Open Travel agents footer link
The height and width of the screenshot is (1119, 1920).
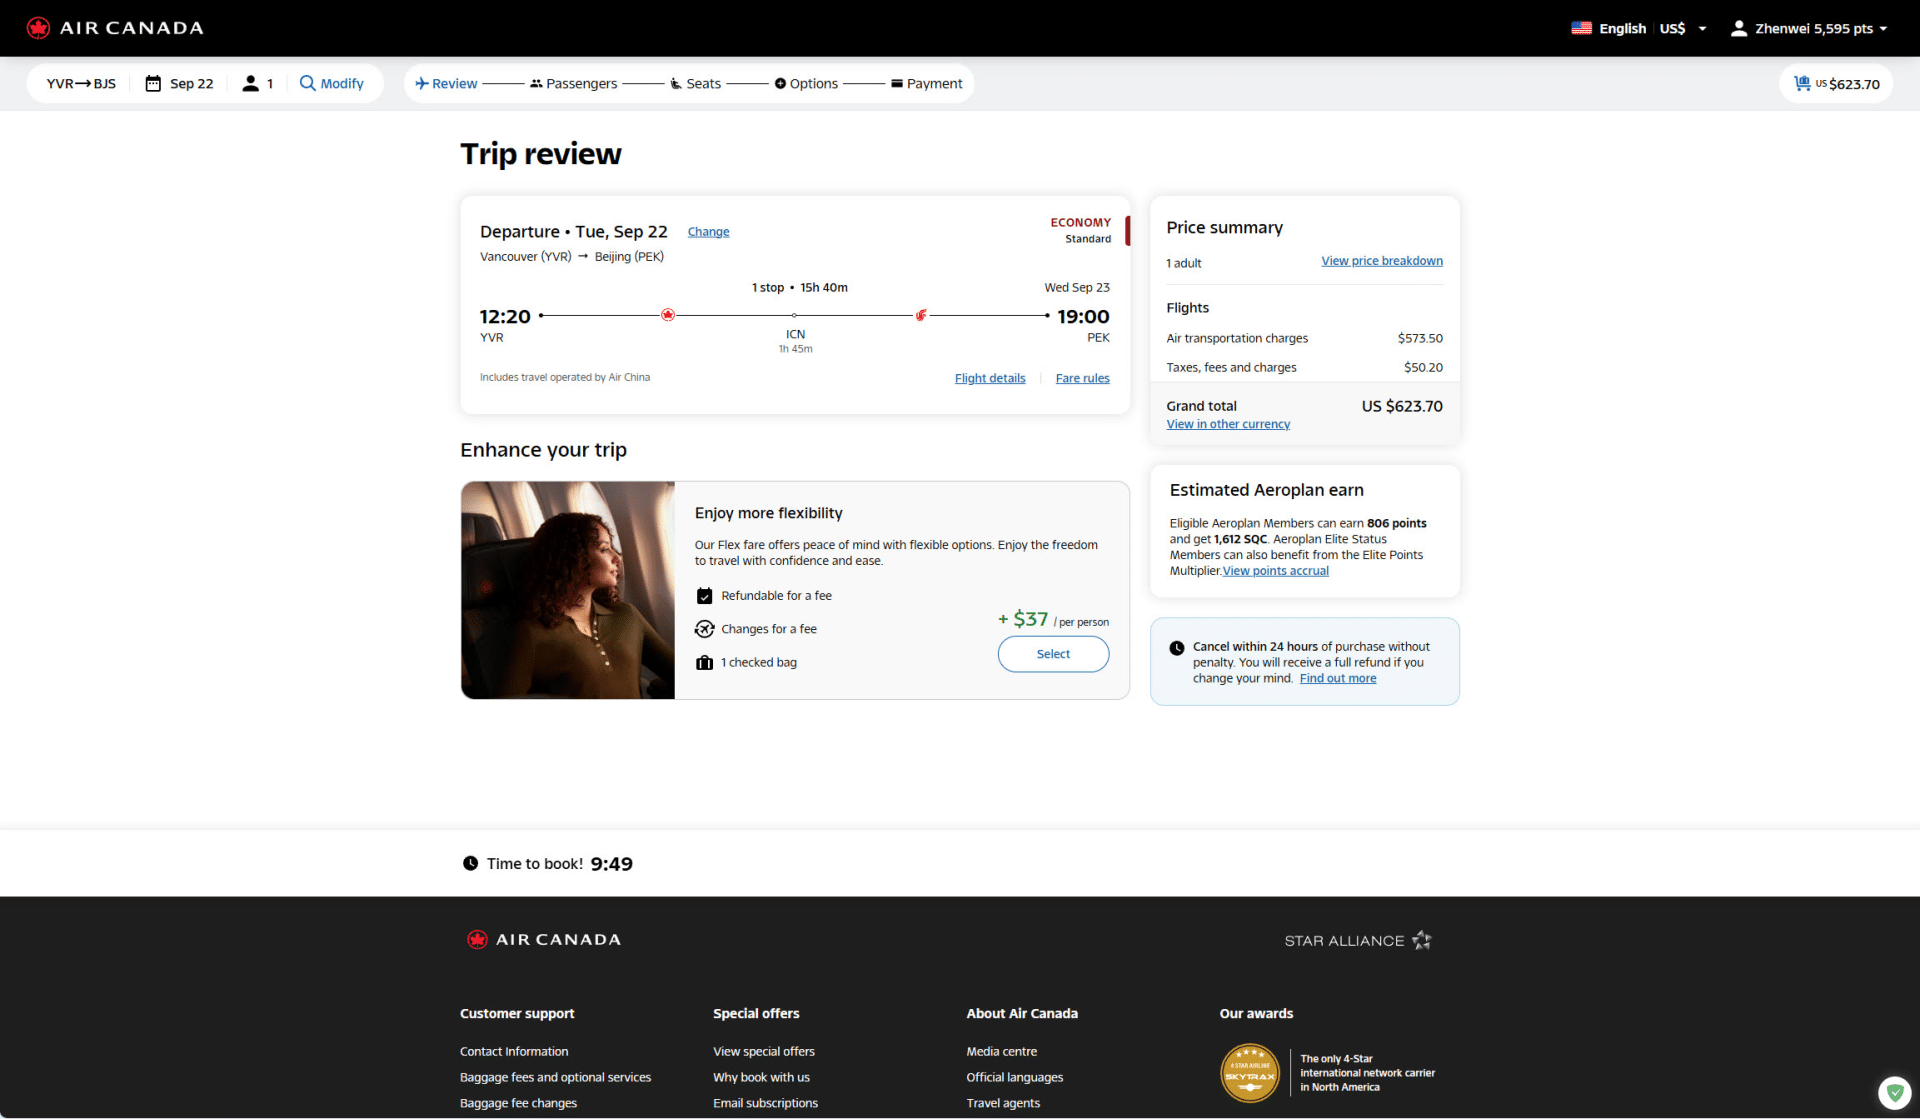pyautogui.click(x=1003, y=1104)
